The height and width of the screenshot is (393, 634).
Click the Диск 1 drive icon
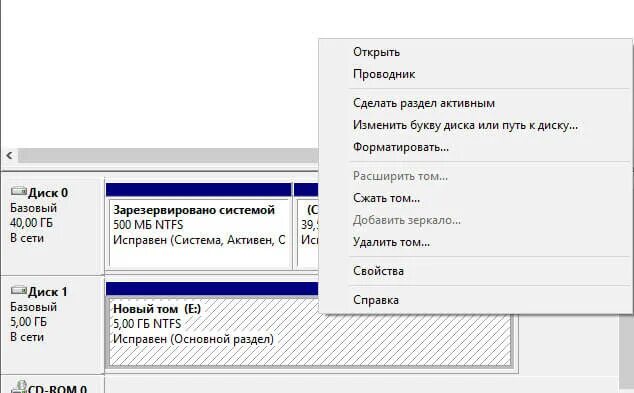[18, 290]
